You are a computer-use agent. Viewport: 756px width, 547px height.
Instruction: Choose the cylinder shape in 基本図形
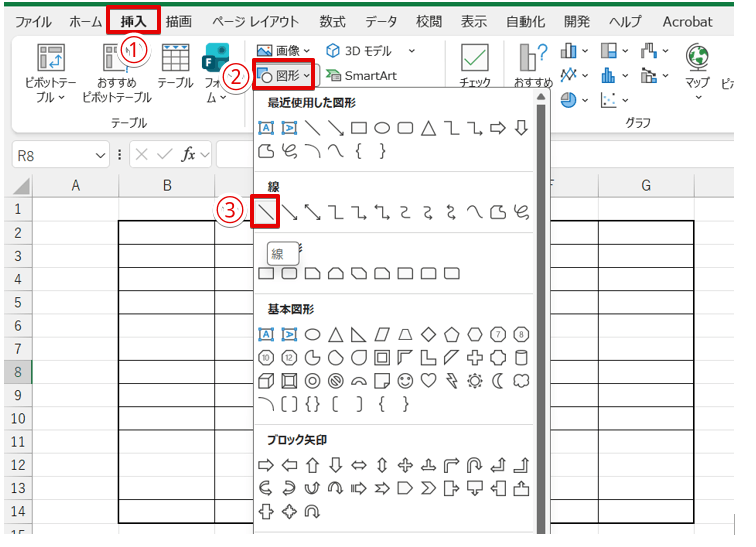521,358
